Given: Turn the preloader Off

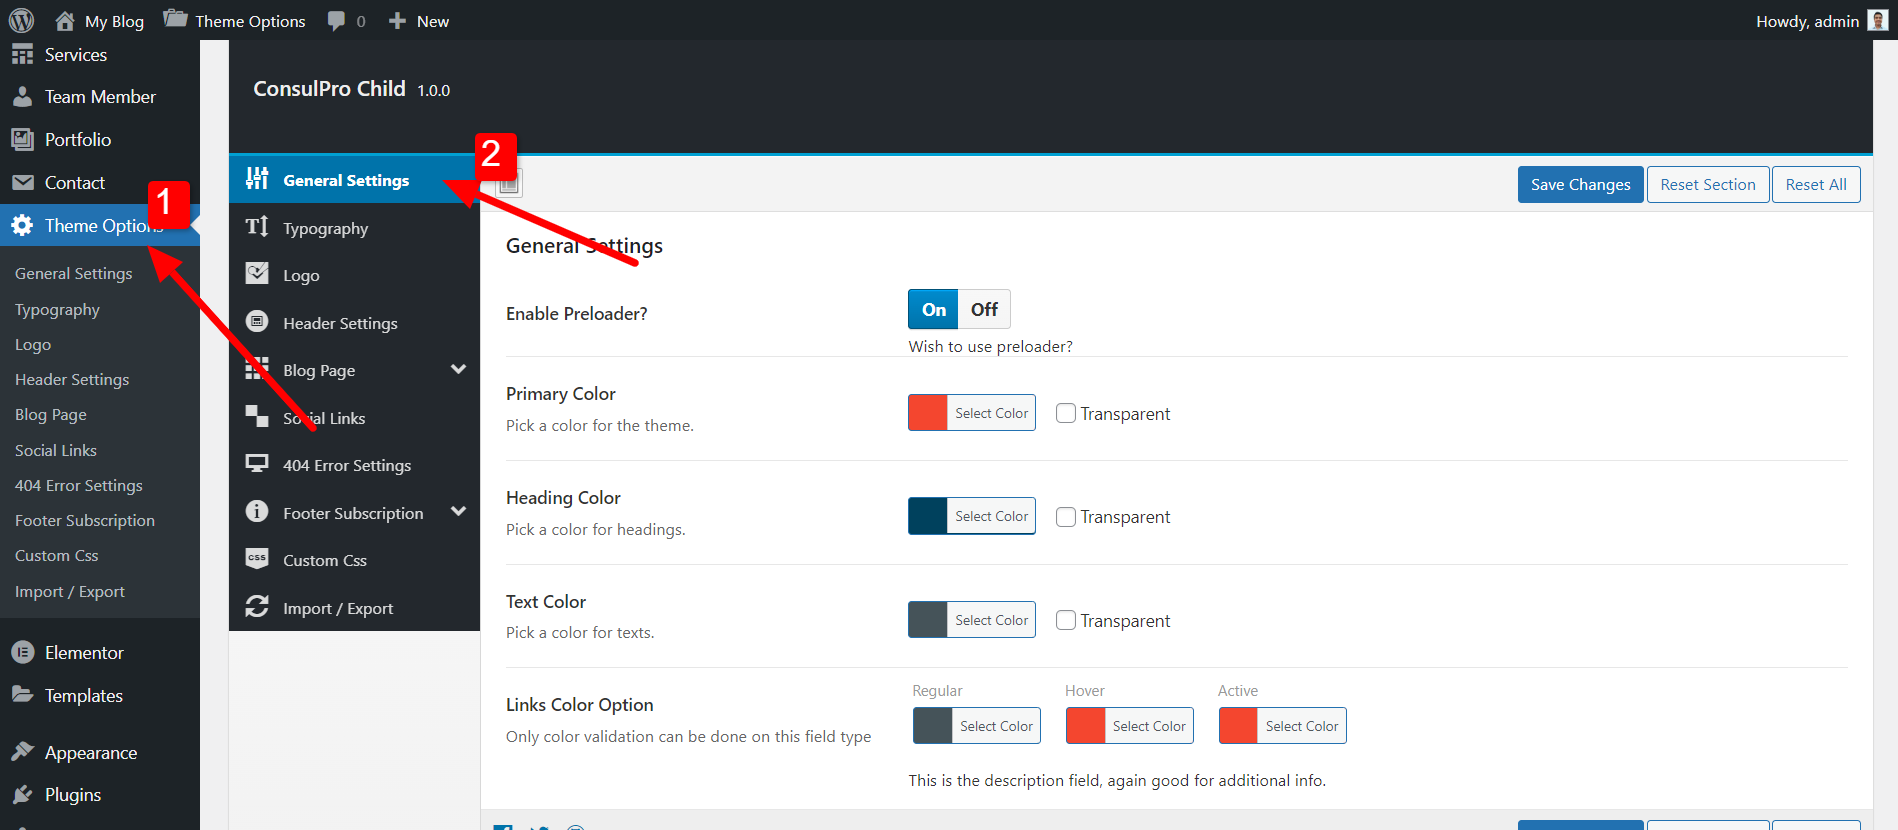Looking at the screenshot, I should [984, 309].
